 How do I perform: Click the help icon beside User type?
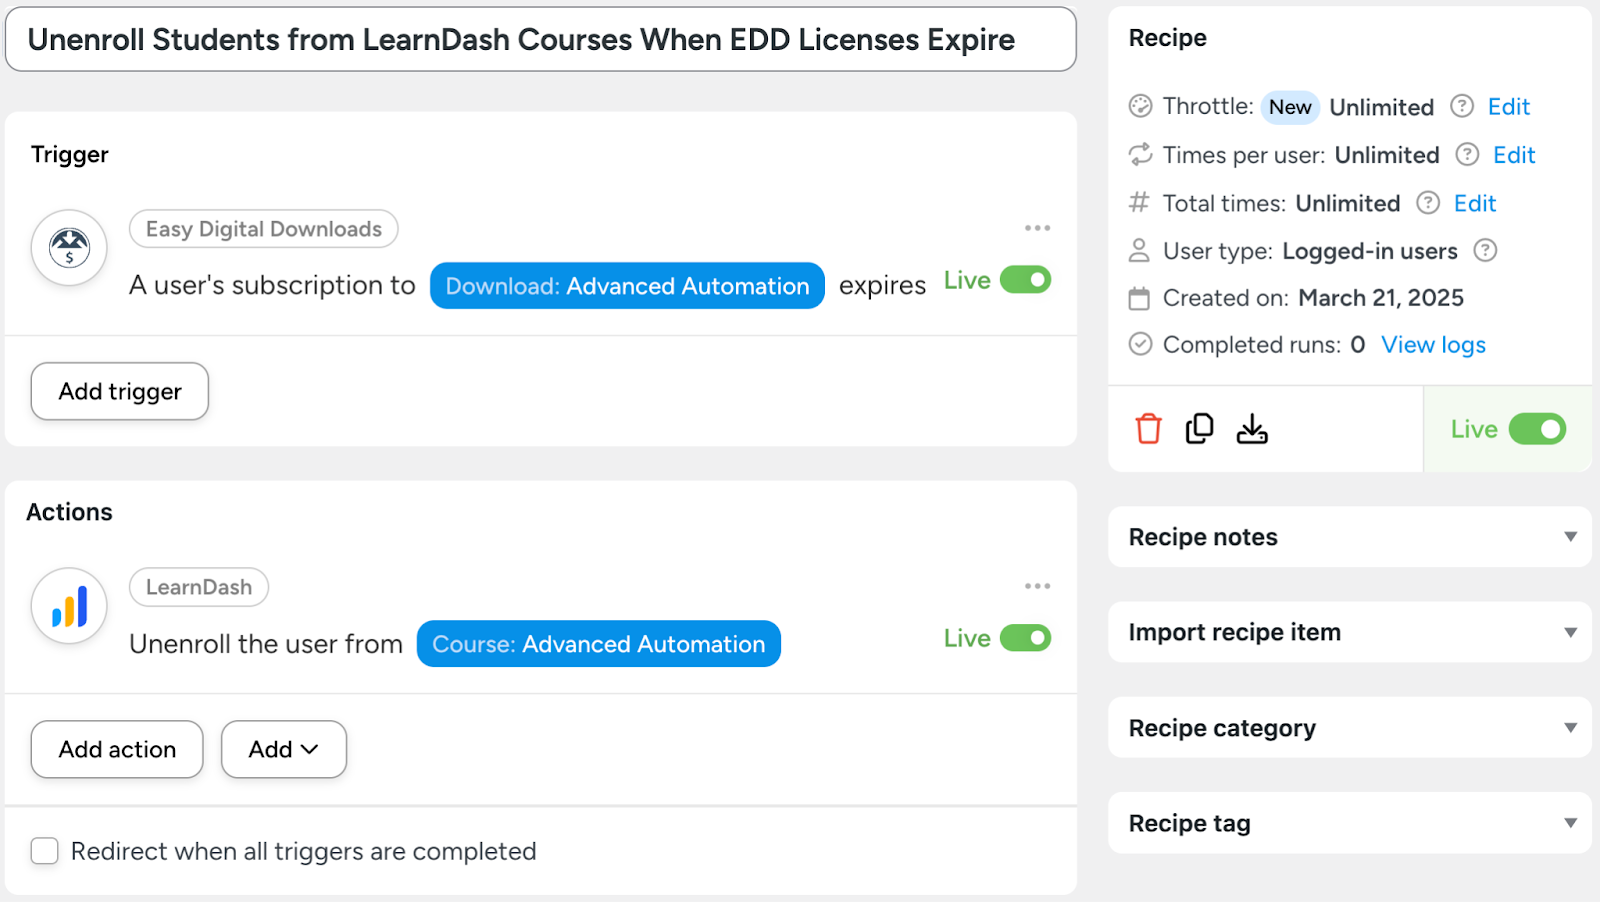[1485, 250]
